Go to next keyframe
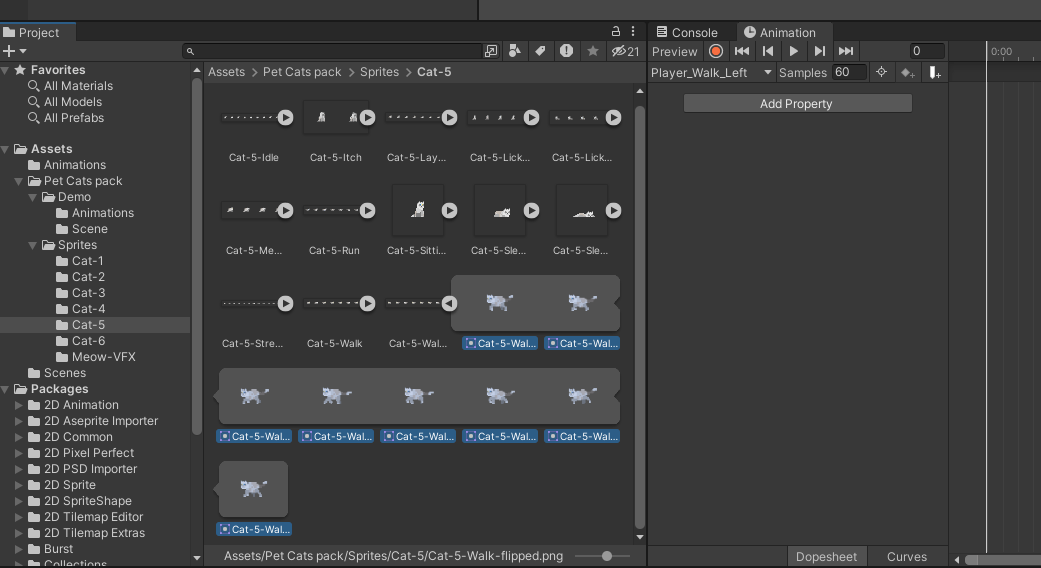The height and width of the screenshot is (568, 1041). tap(820, 51)
